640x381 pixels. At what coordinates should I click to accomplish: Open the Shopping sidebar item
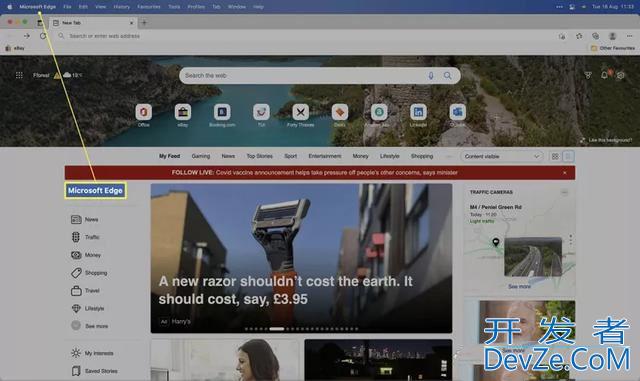(x=89, y=273)
